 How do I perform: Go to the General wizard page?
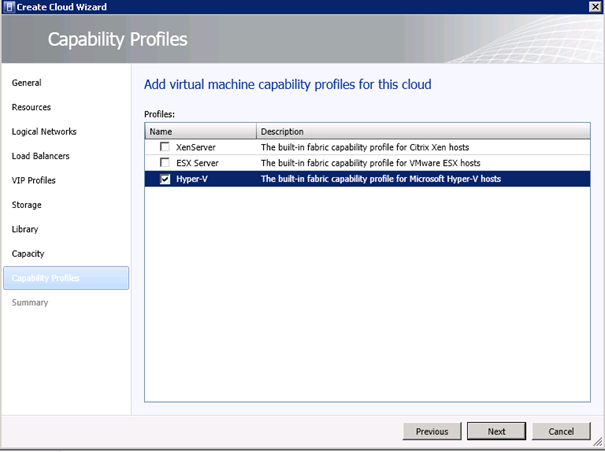point(27,83)
